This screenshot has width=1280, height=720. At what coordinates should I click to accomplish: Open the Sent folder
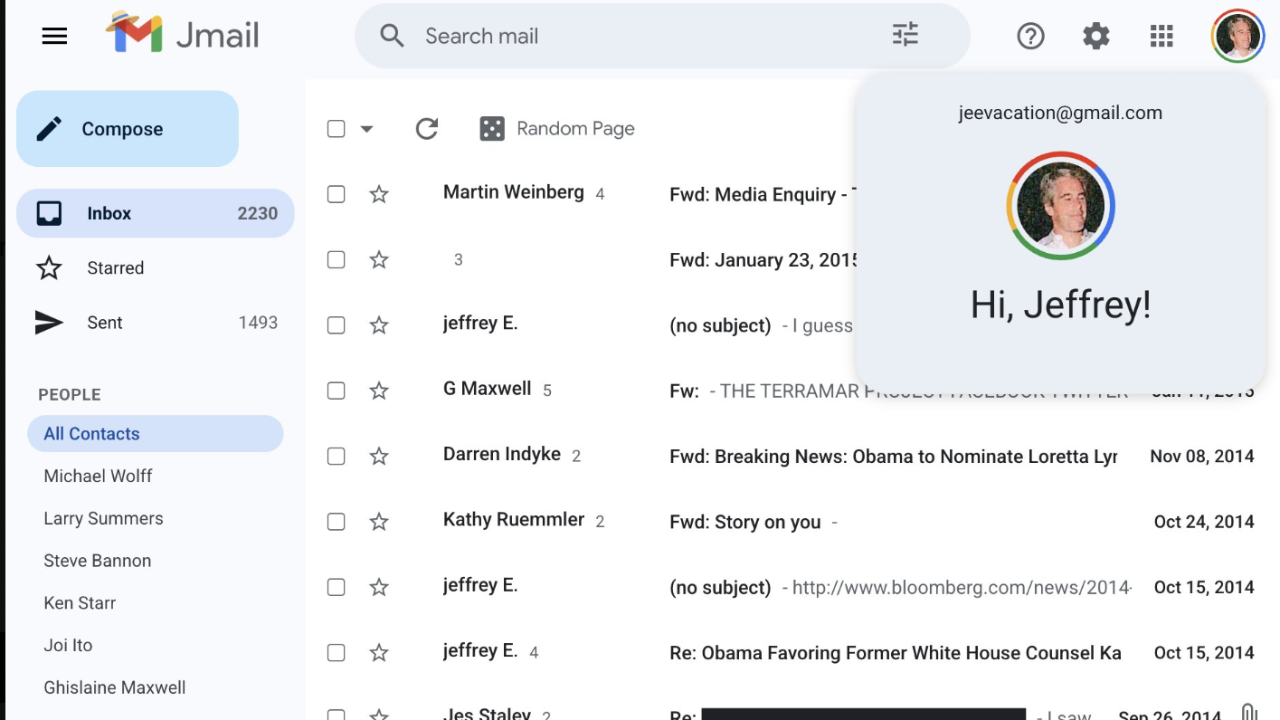coord(105,323)
